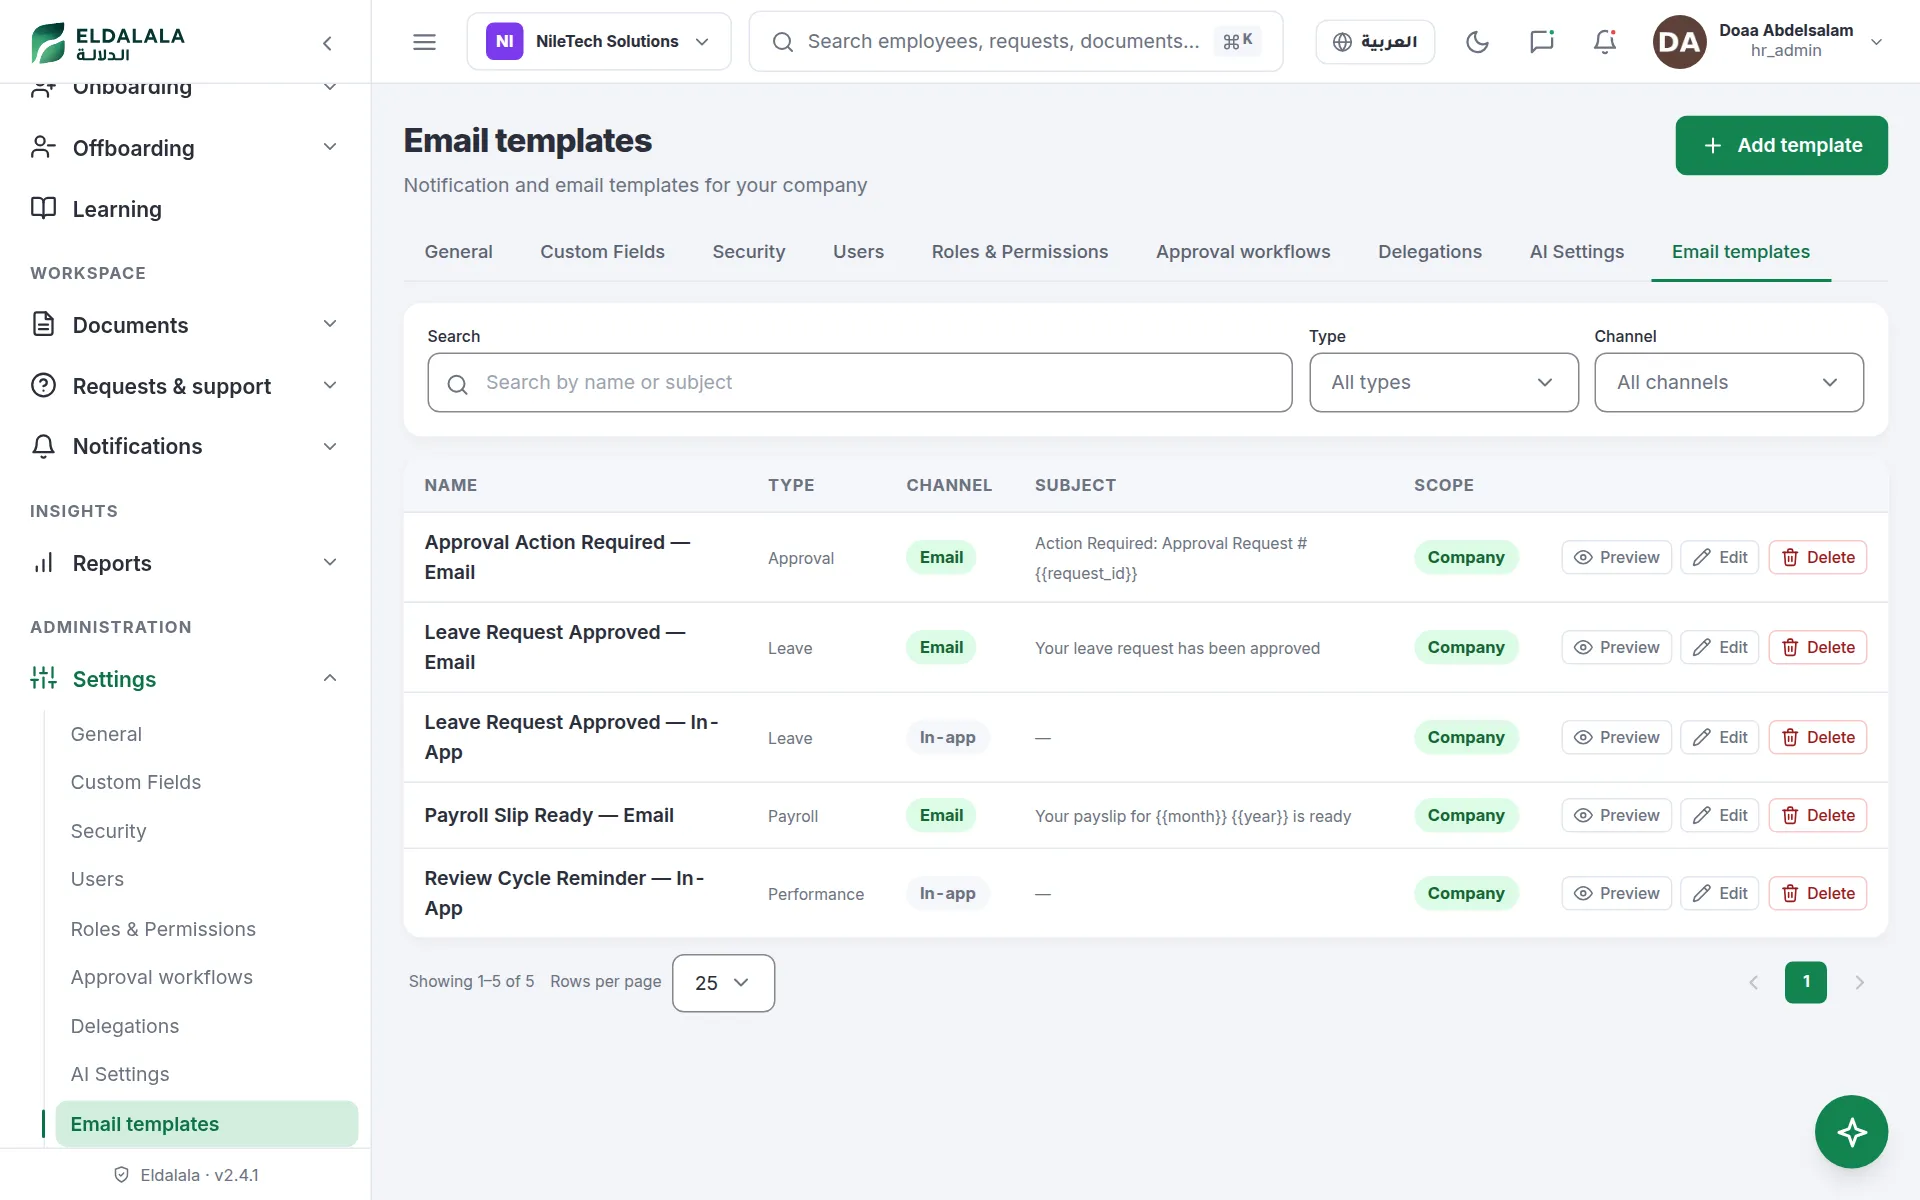Open the notifications bell icon
The height and width of the screenshot is (1200, 1920).
pyautogui.click(x=1605, y=42)
